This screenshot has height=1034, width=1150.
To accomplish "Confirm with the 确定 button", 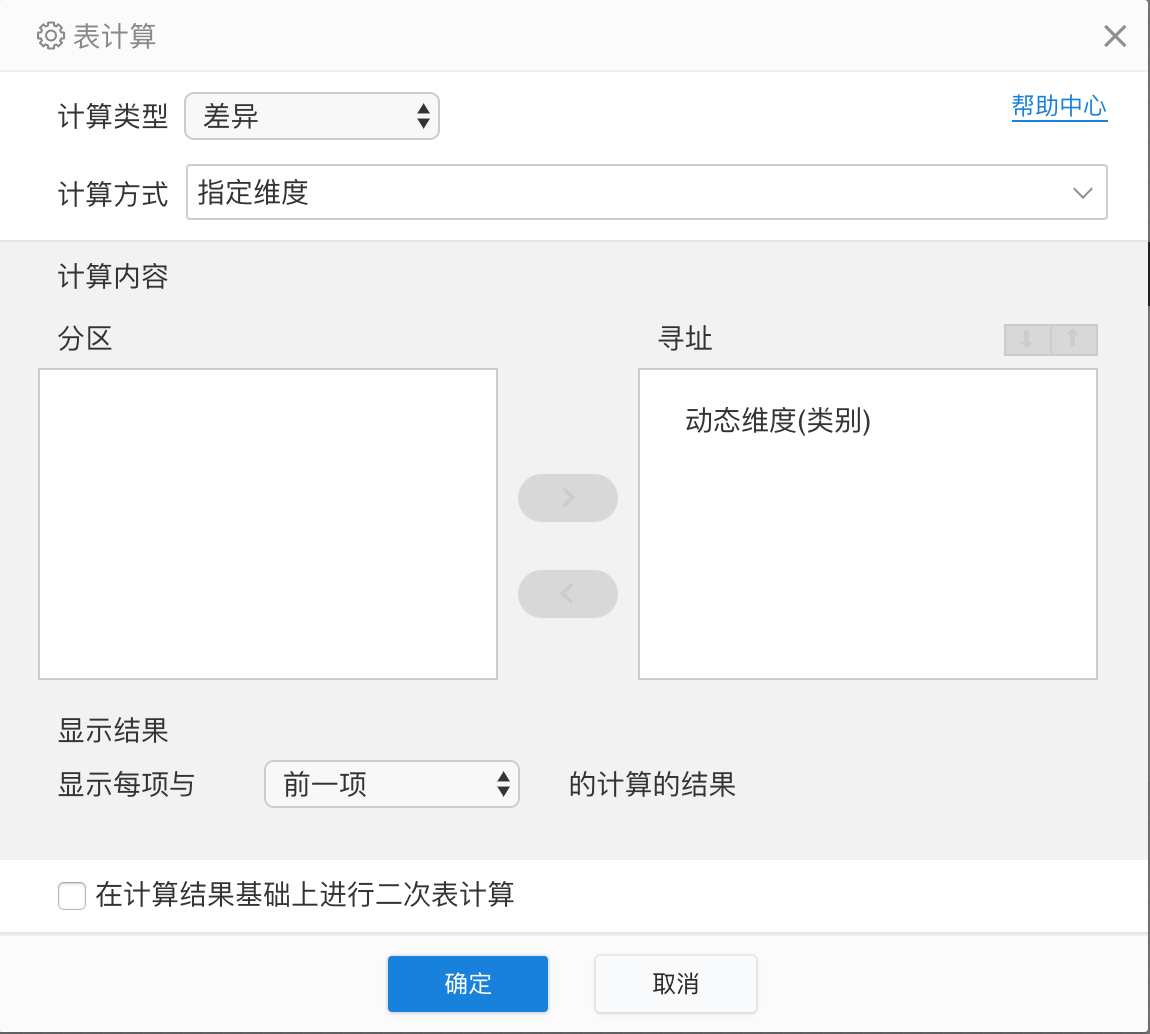I will [467, 984].
